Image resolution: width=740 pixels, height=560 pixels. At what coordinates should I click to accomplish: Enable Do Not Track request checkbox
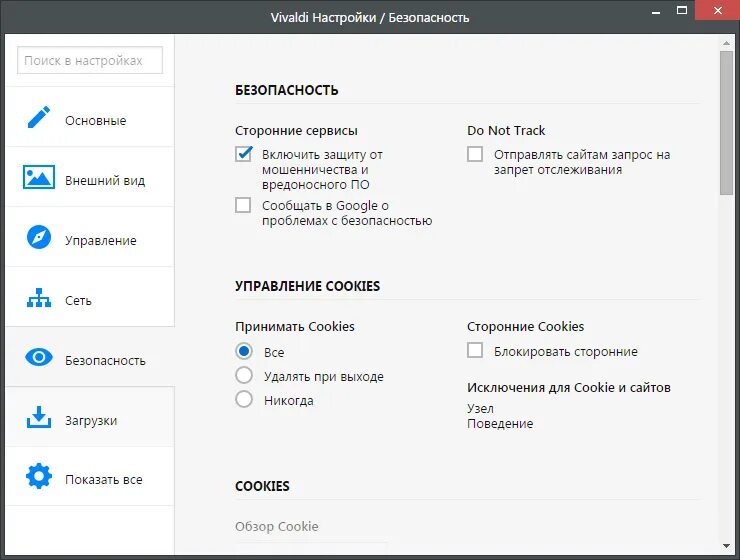tap(475, 154)
